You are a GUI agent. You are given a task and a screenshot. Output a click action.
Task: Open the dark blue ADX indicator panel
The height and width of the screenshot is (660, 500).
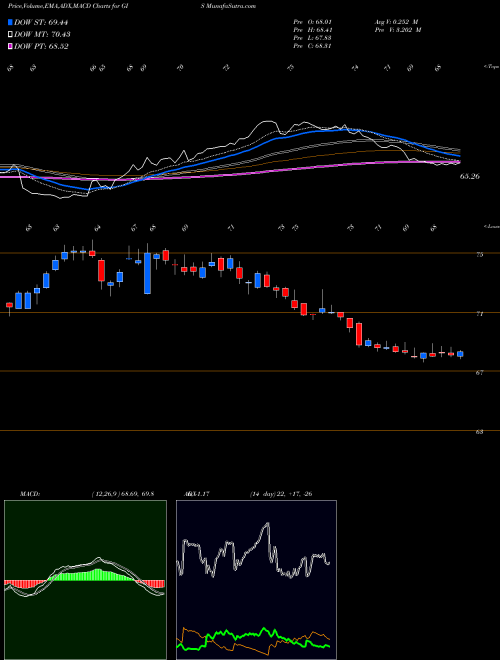click(x=256, y=580)
